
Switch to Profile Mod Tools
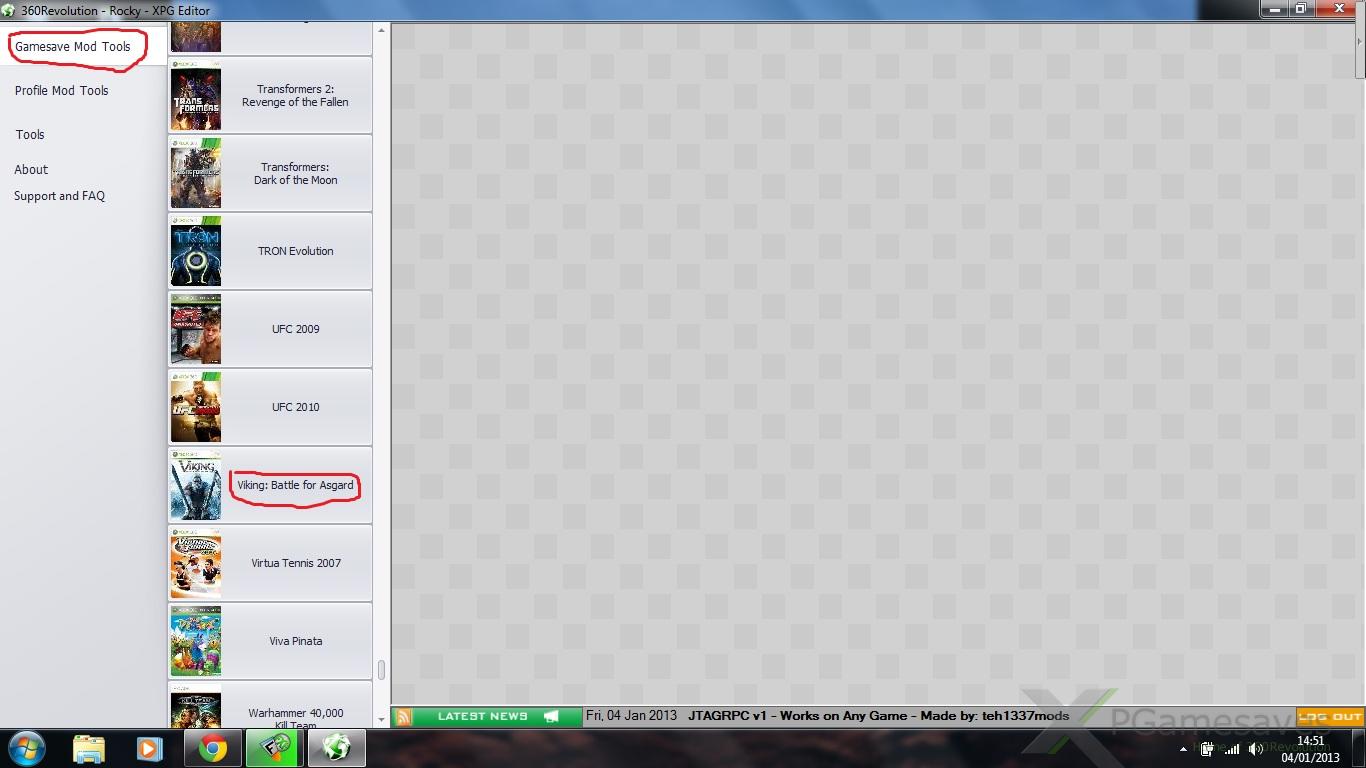click(61, 90)
